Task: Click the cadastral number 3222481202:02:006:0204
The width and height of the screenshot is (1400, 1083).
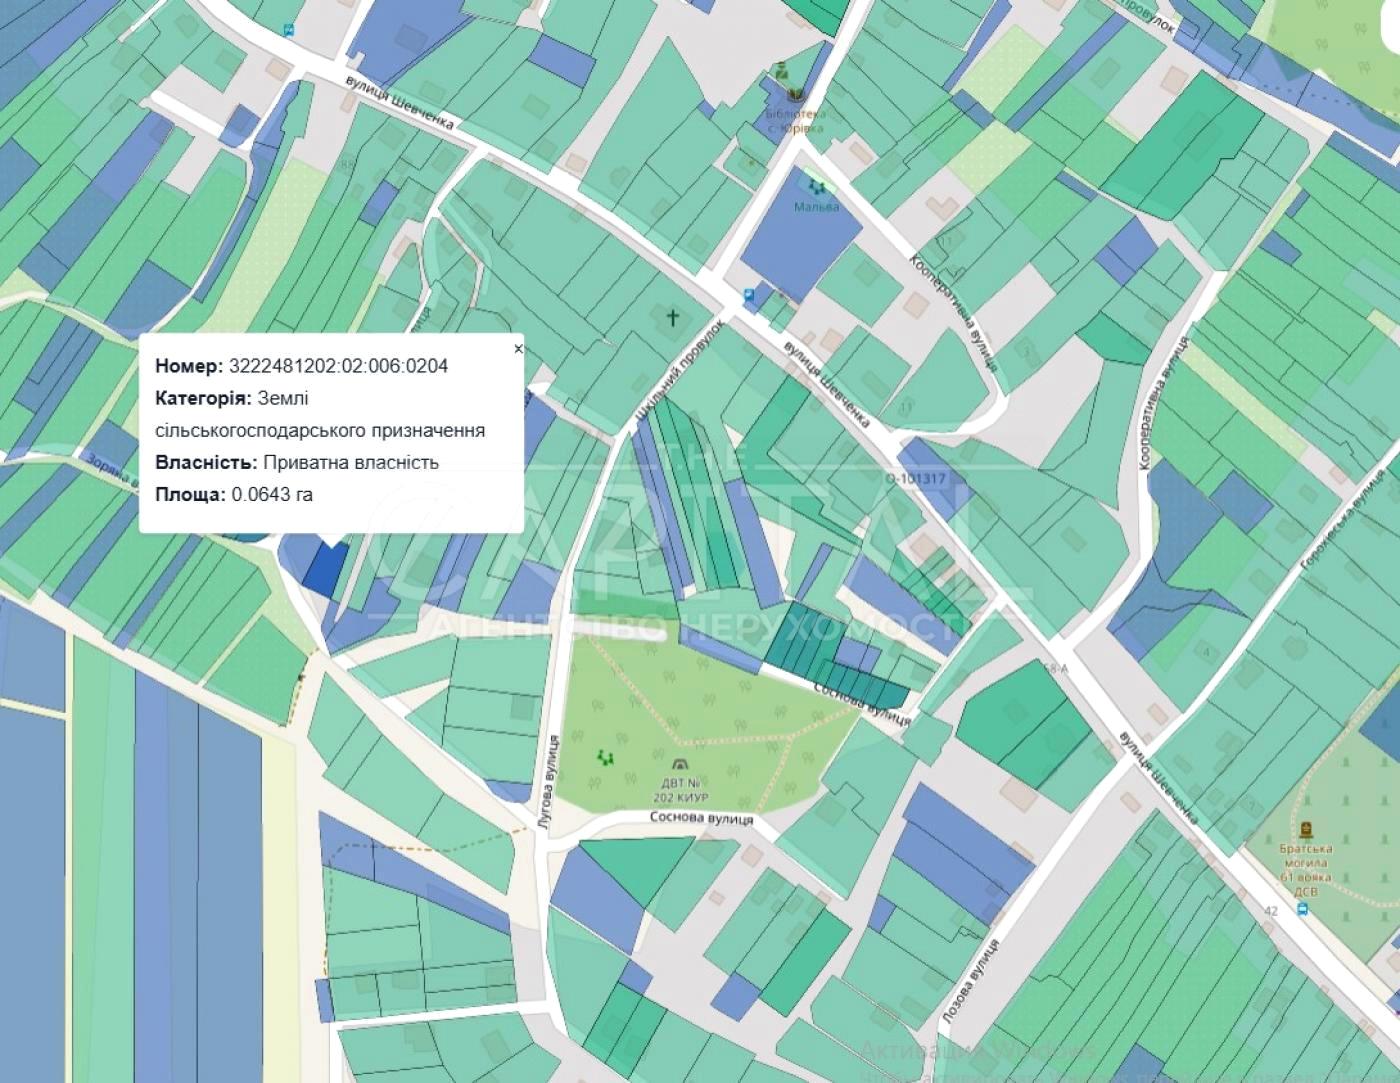Action: tap(338, 366)
